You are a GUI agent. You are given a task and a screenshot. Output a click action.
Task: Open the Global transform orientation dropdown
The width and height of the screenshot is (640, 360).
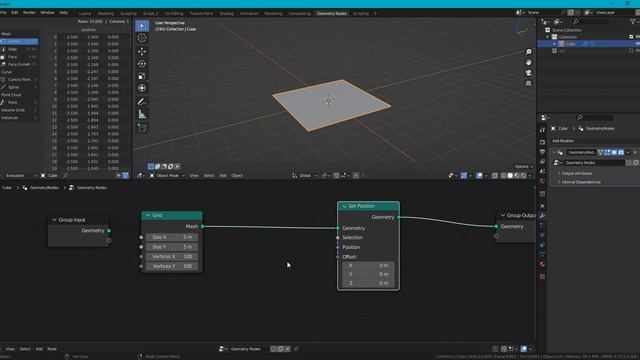click(x=305, y=176)
